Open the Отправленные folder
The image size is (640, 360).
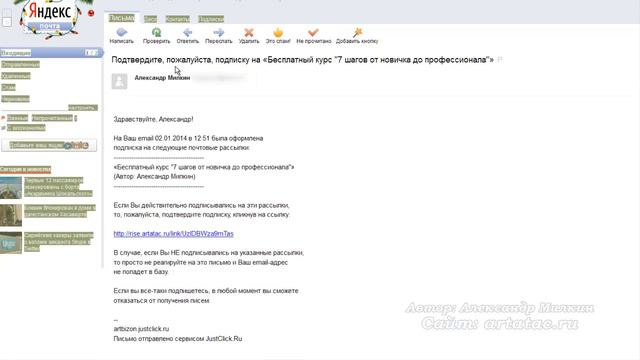click(20, 64)
